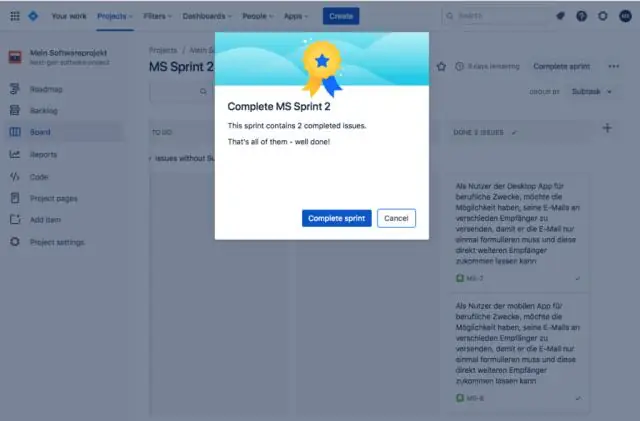Open the Dashboards dropdown menu

207,16
